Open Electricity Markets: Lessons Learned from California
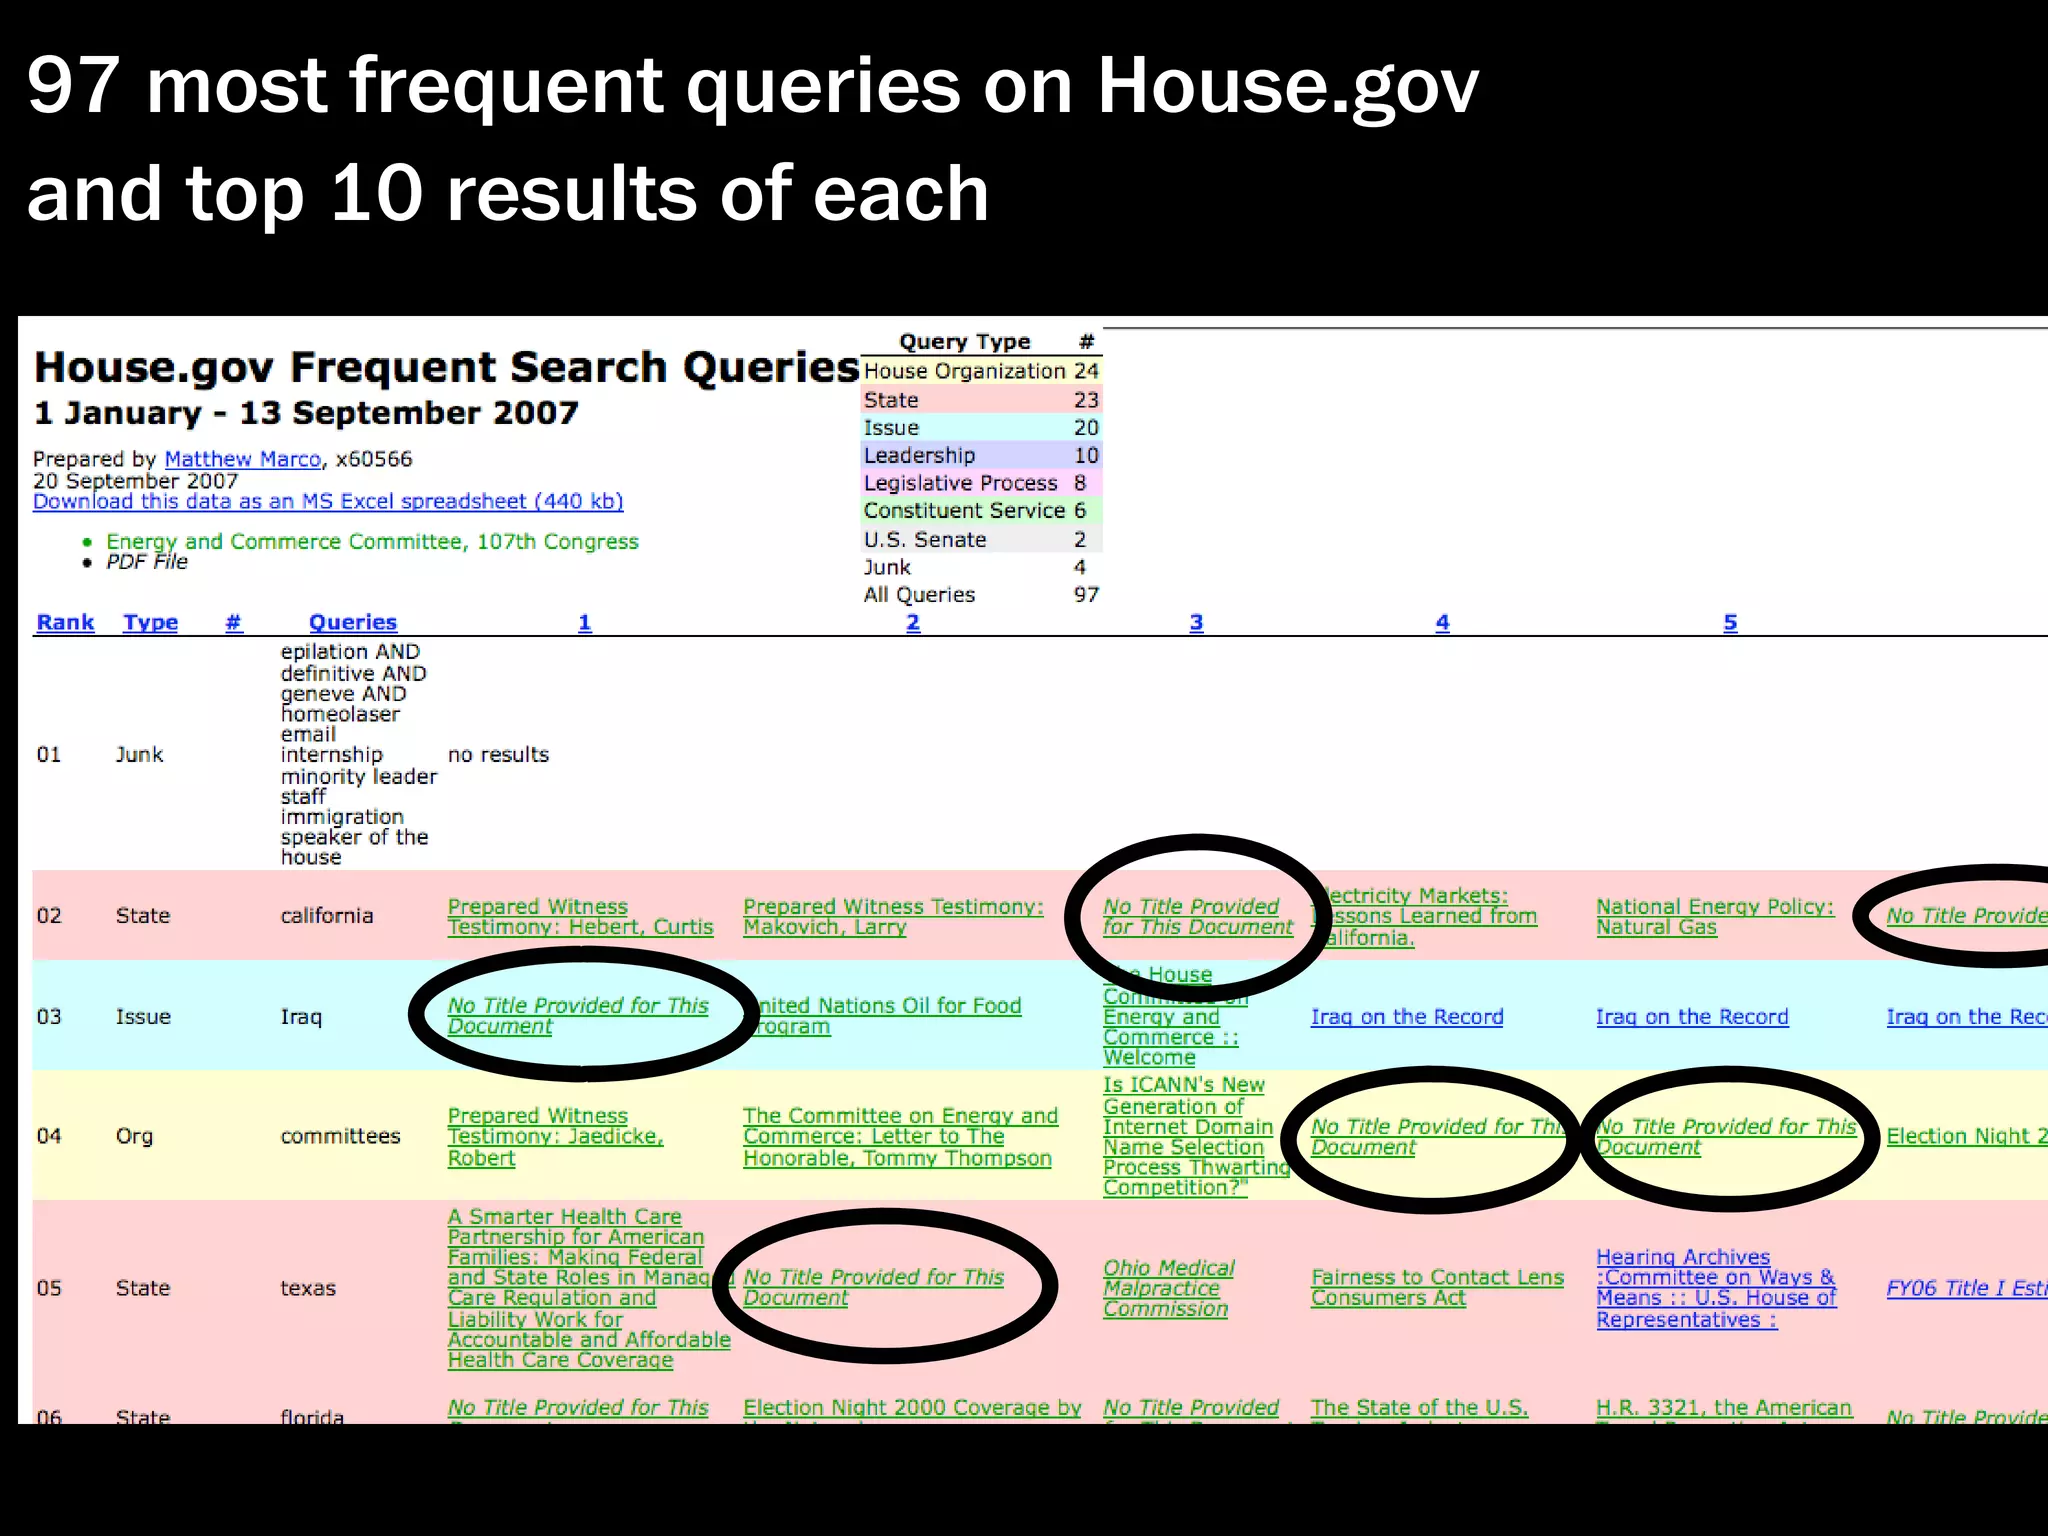 (1424, 916)
